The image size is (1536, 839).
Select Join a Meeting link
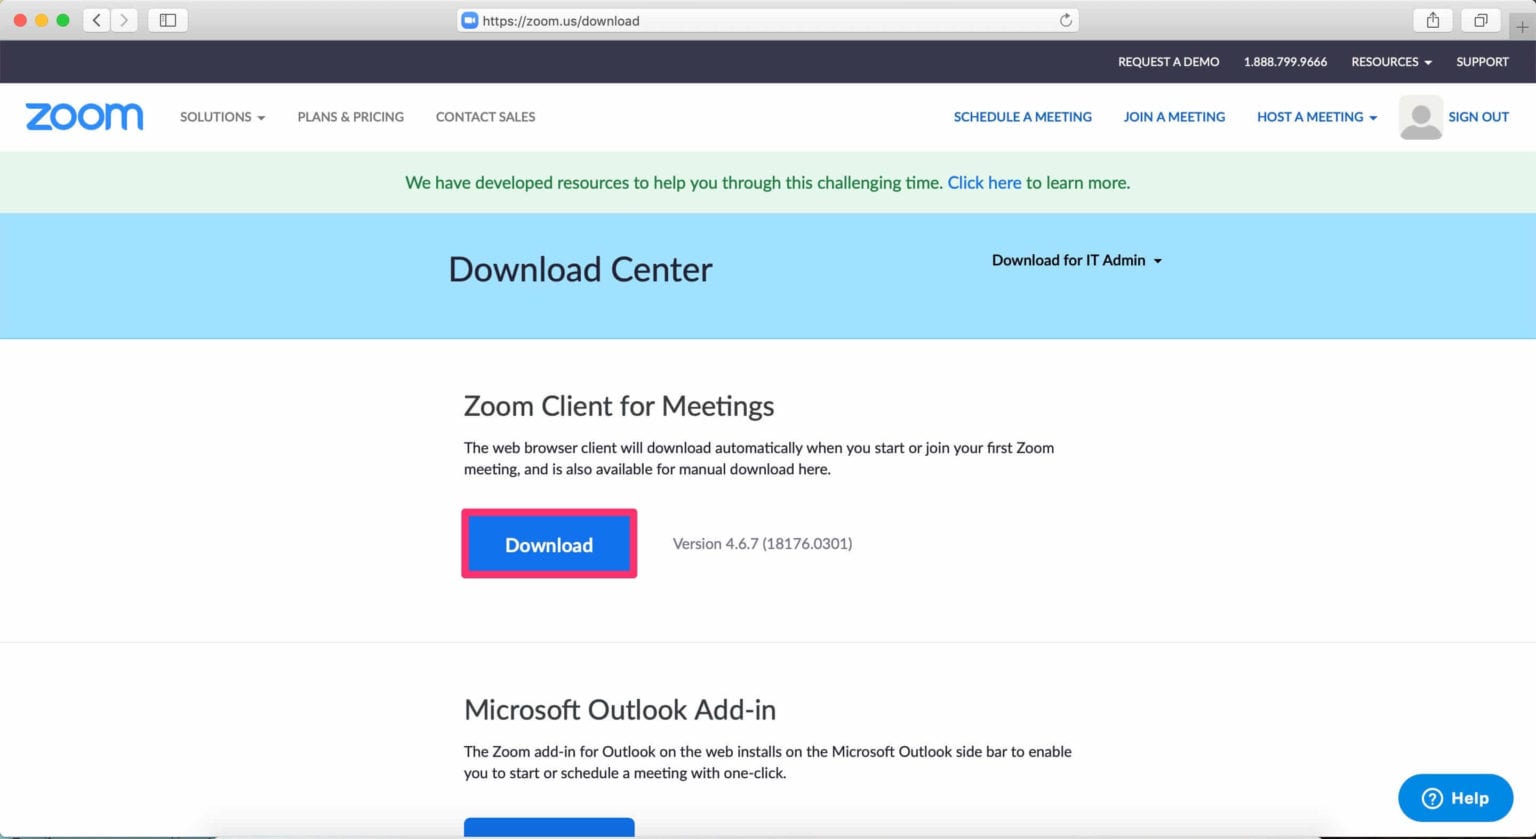coord(1174,117)
